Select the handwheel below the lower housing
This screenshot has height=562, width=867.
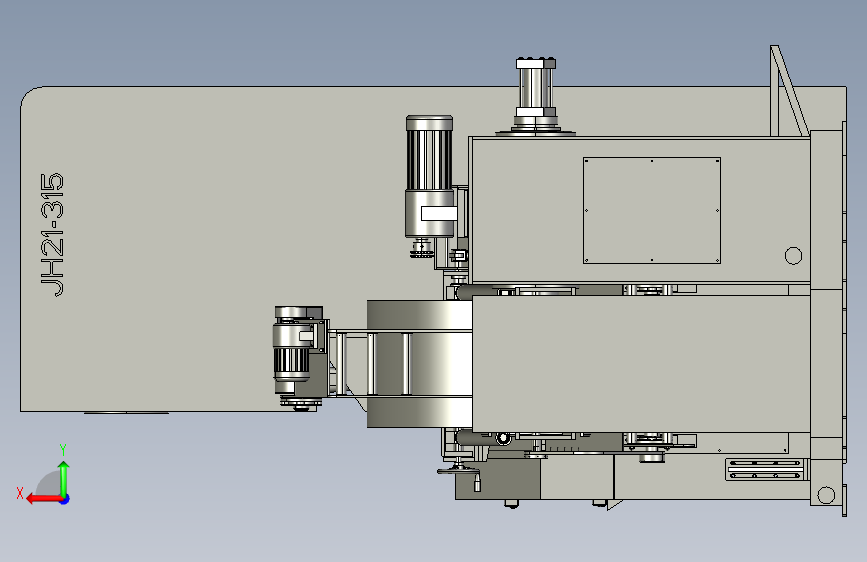point(459,471)
